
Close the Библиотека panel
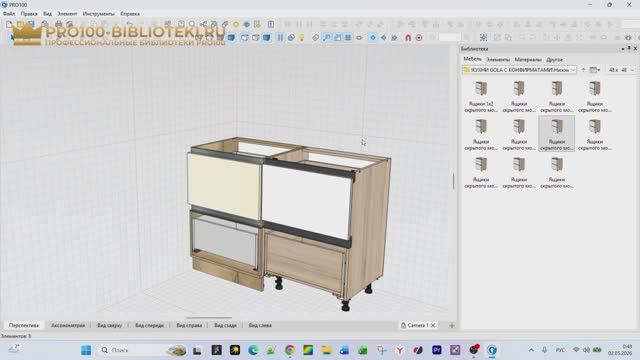[635, 49]
